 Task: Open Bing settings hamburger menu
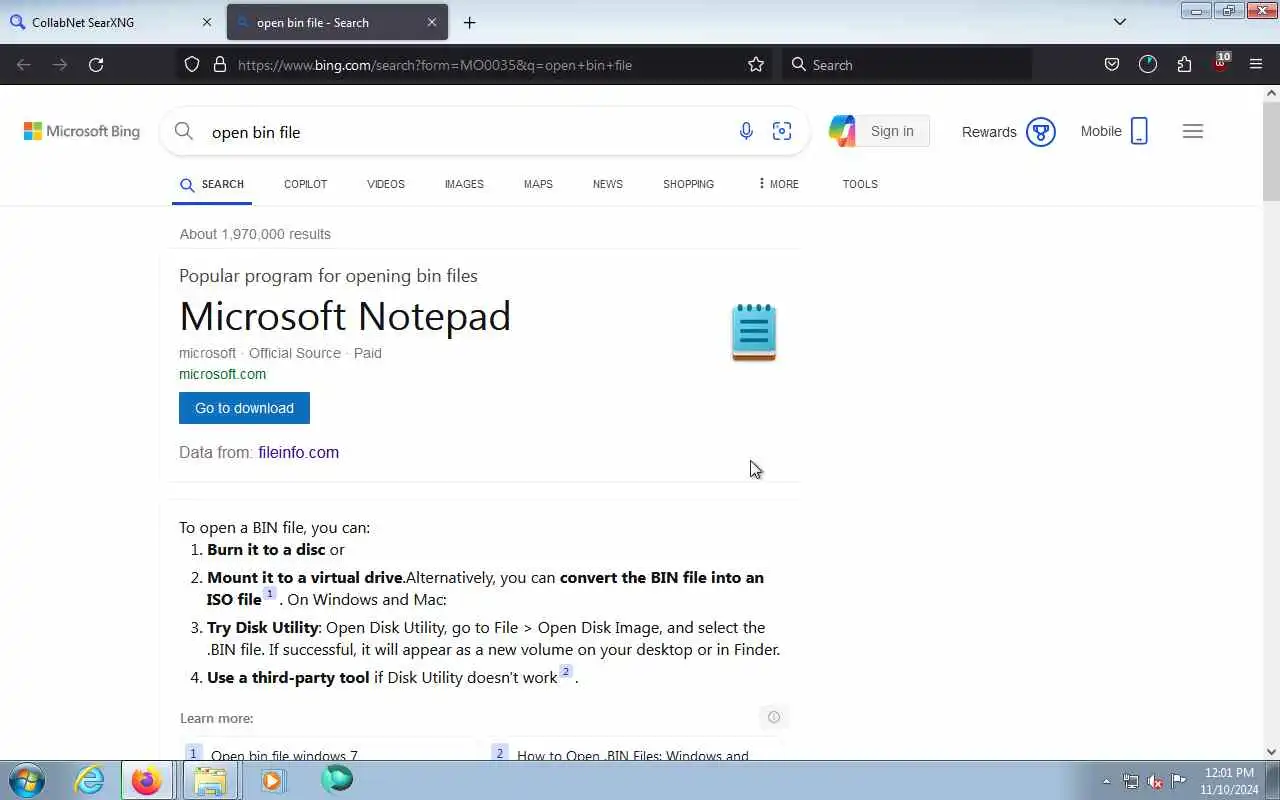tap(1192, 131)
